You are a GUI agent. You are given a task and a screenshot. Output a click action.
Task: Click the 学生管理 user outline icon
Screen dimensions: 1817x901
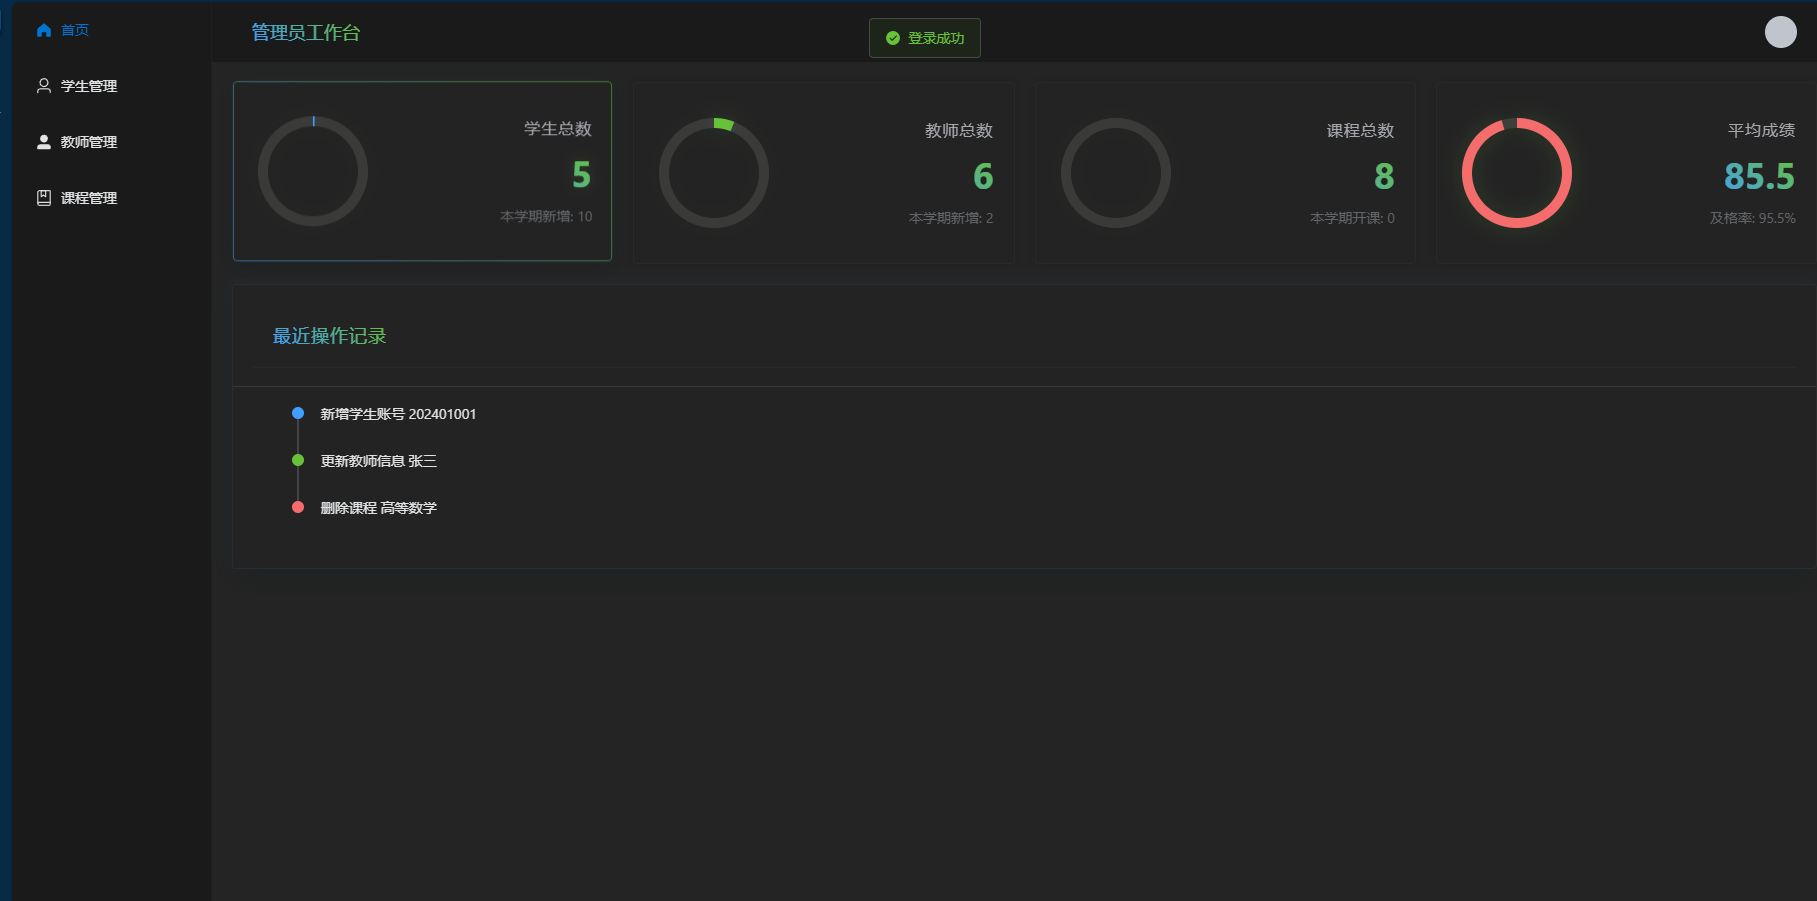pos(44,86)
